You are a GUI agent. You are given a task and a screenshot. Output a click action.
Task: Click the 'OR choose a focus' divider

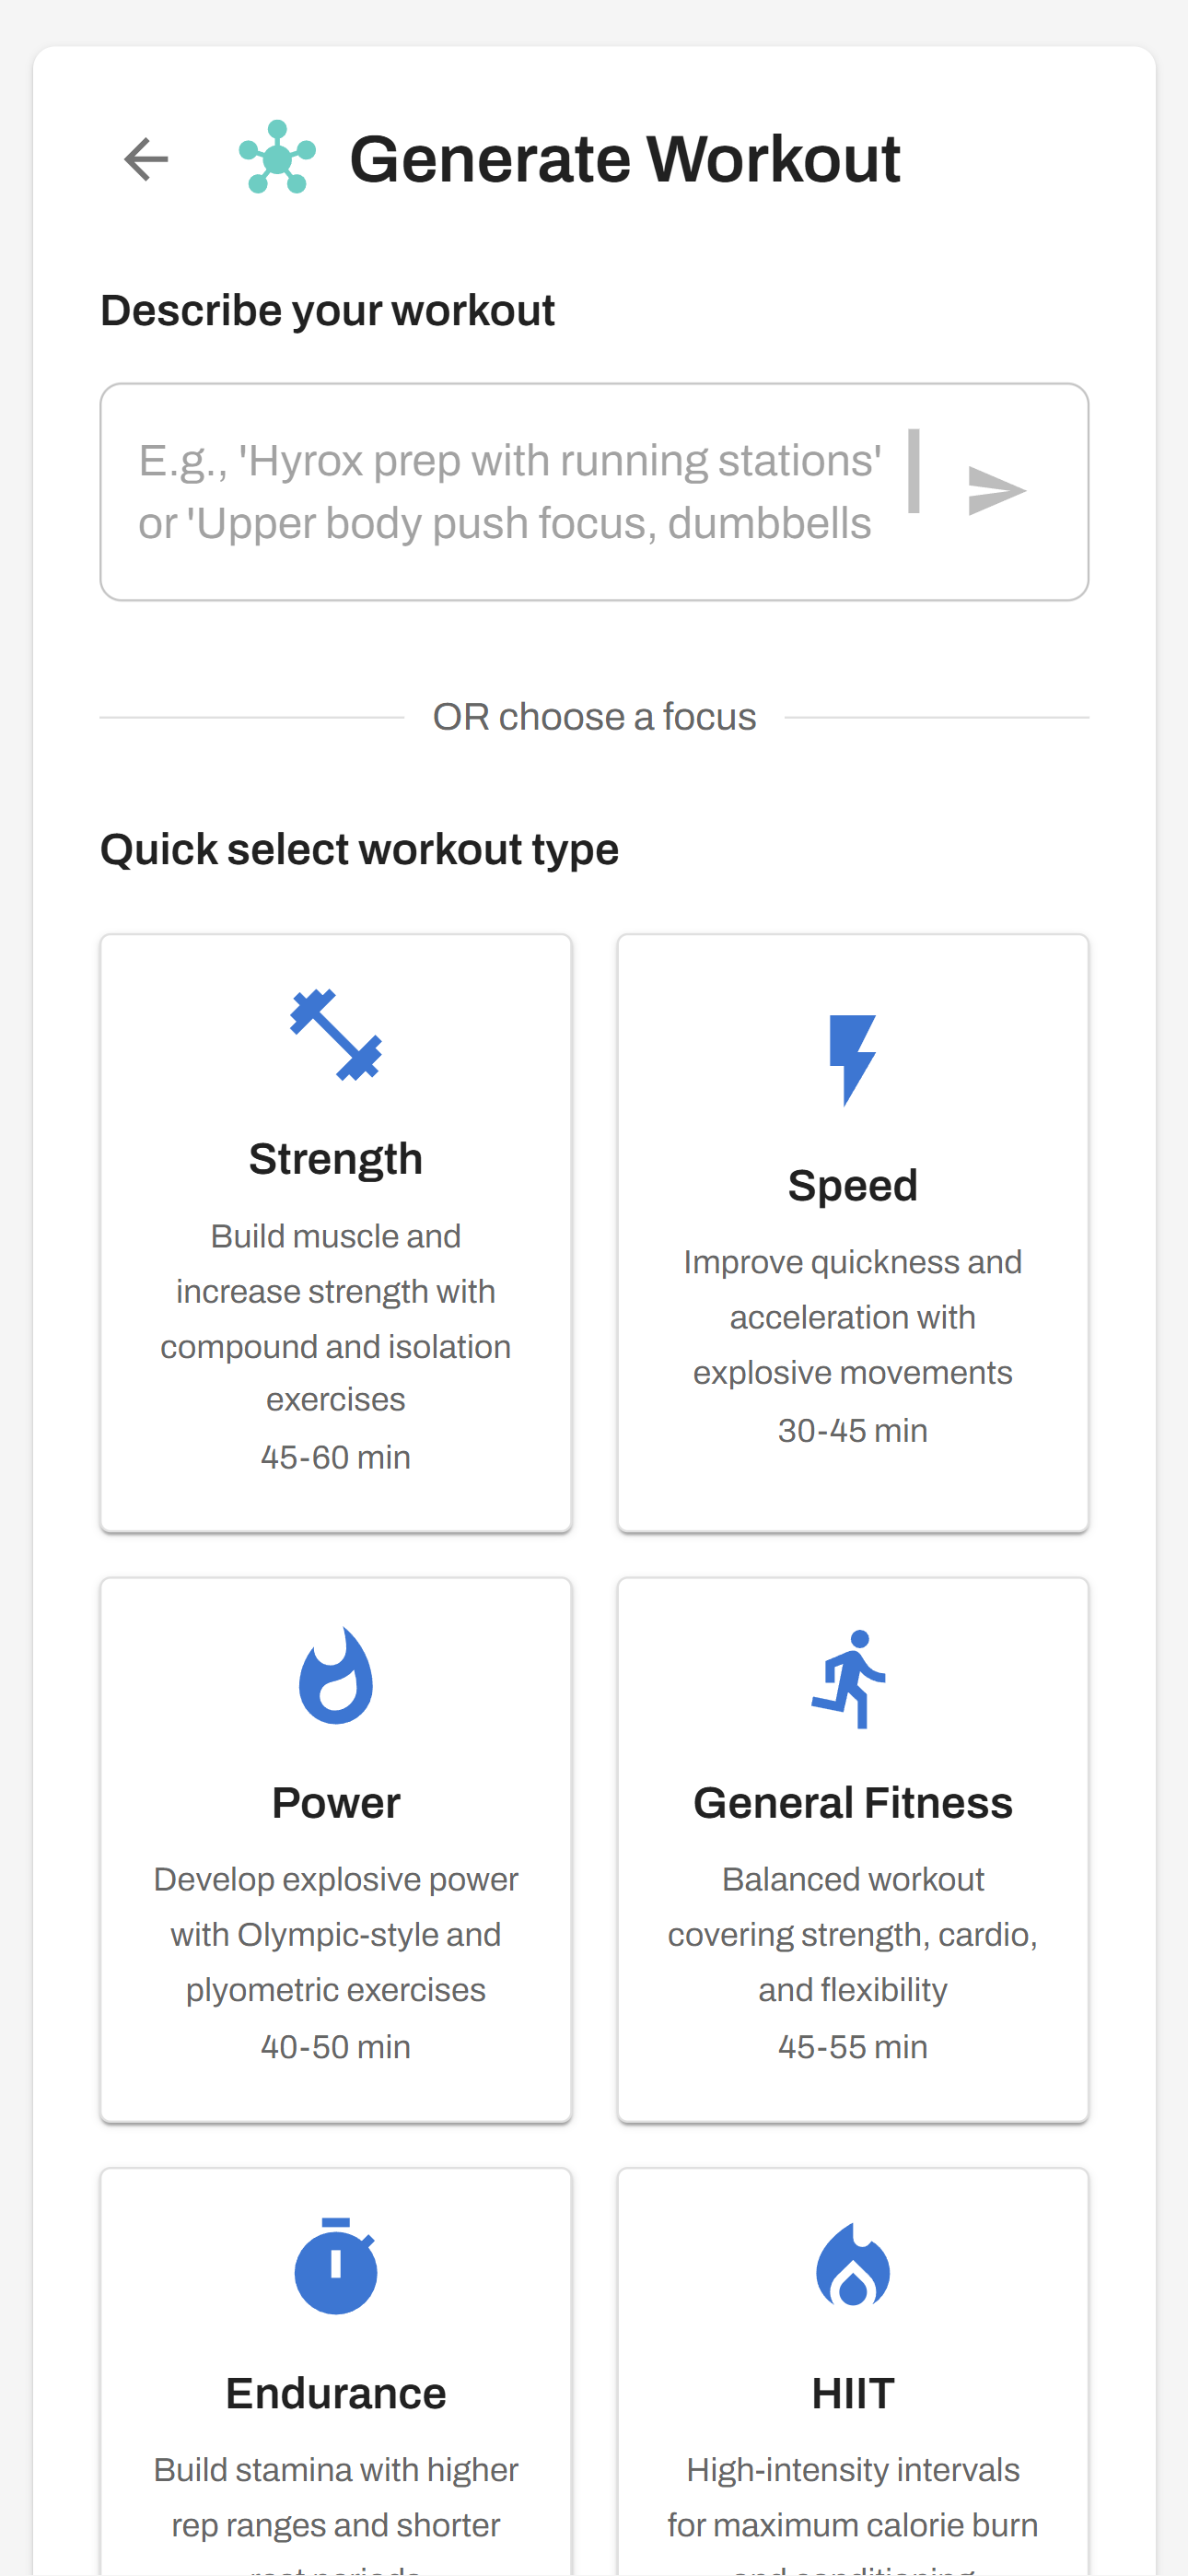click(594, 715)
